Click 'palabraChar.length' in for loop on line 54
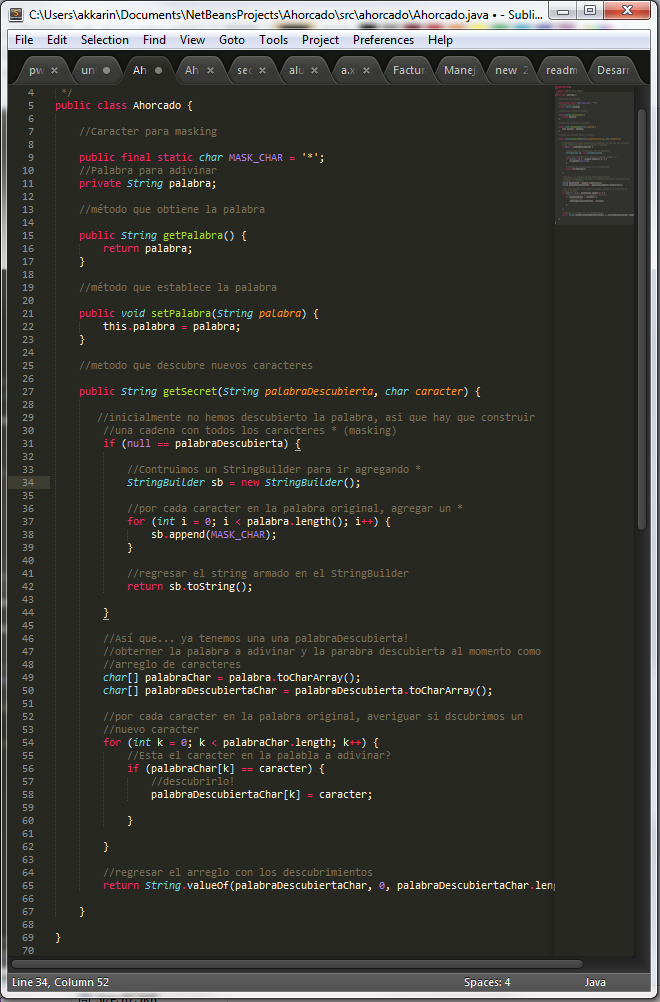This screenshot has width=660, height=1002. pos(277,743)
